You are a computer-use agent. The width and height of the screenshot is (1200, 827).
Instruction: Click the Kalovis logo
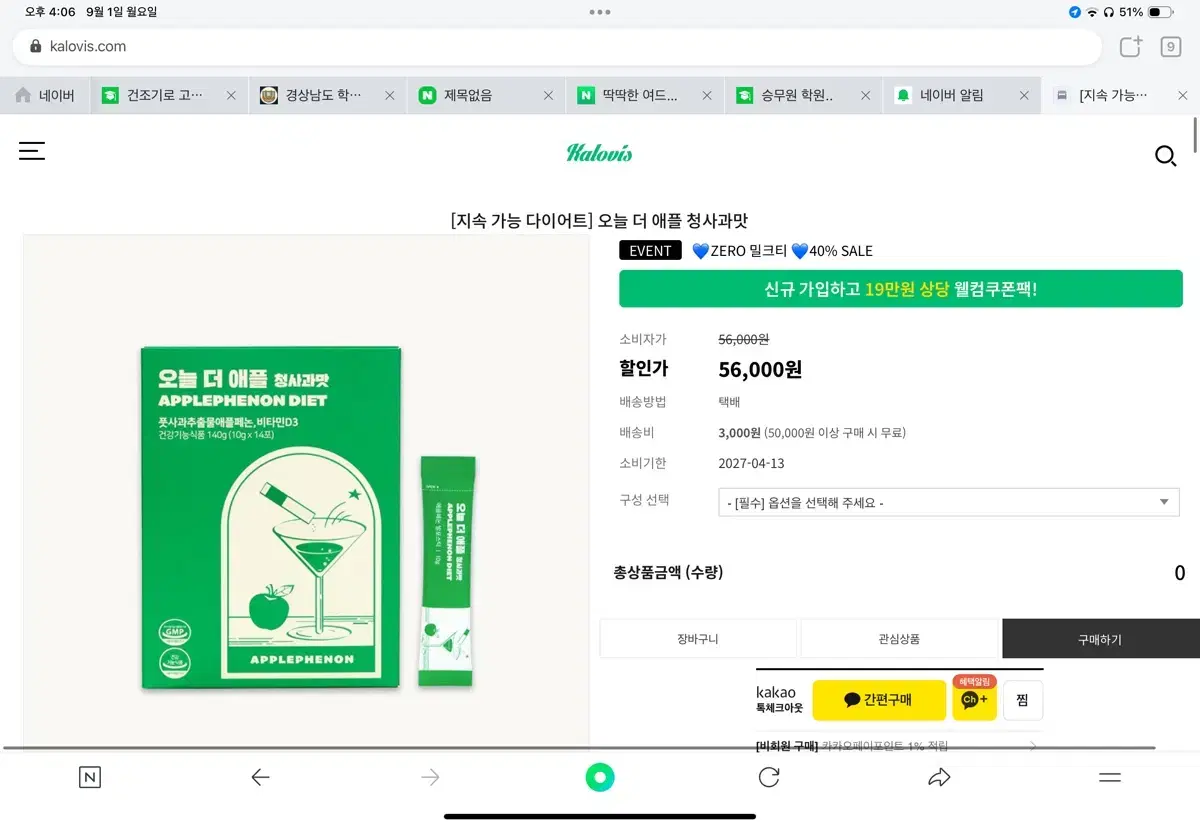click(x=599, y=153)
